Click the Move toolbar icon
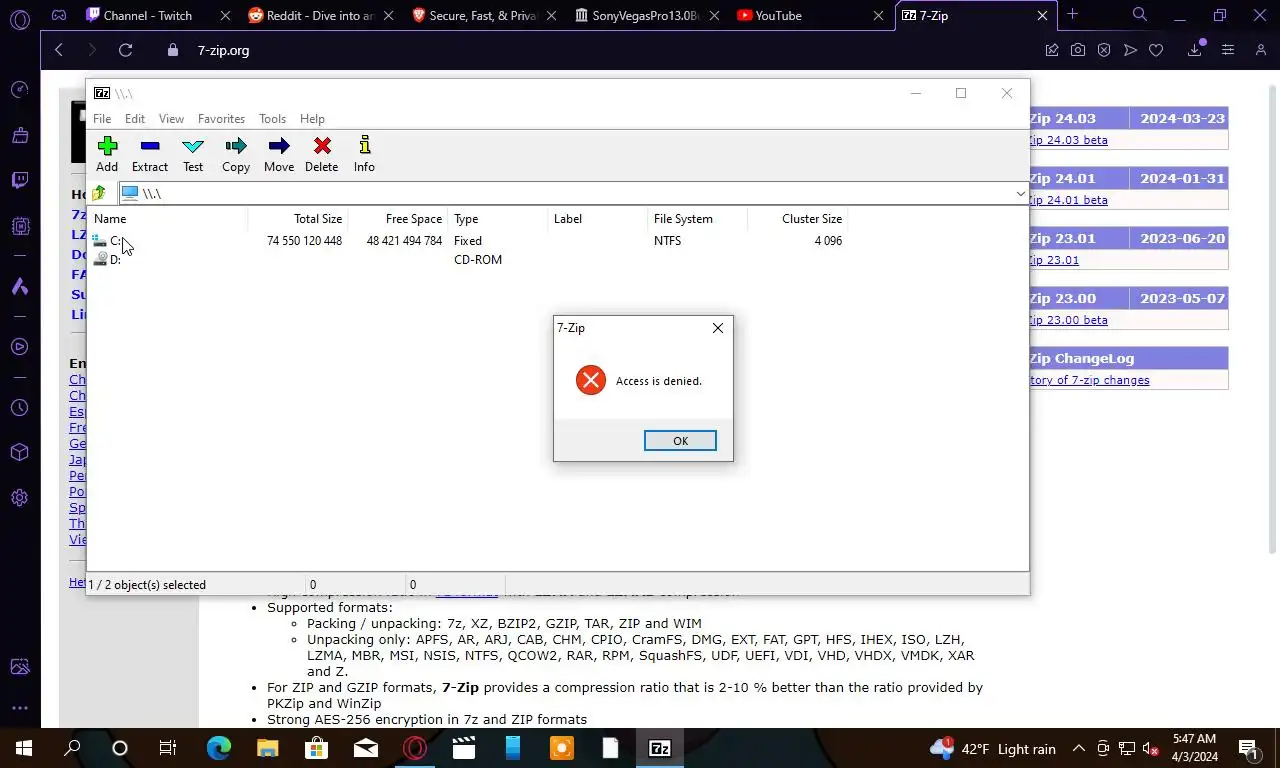1280x768 pixels. pyautogui.click(x=279, y=154)
